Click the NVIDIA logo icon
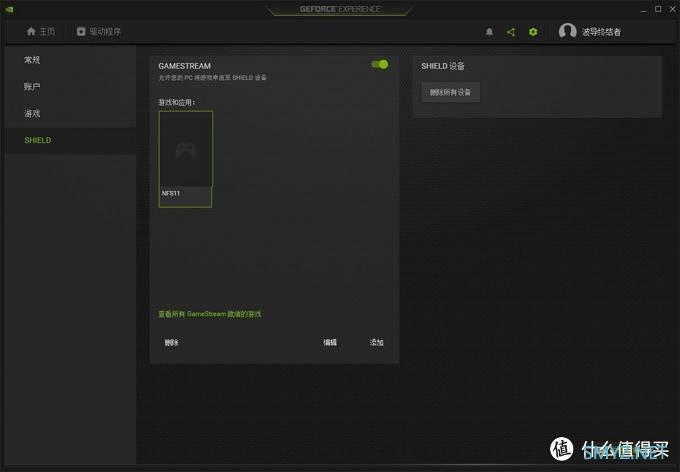This screenshot has width=680, height=472. [9, 9]
